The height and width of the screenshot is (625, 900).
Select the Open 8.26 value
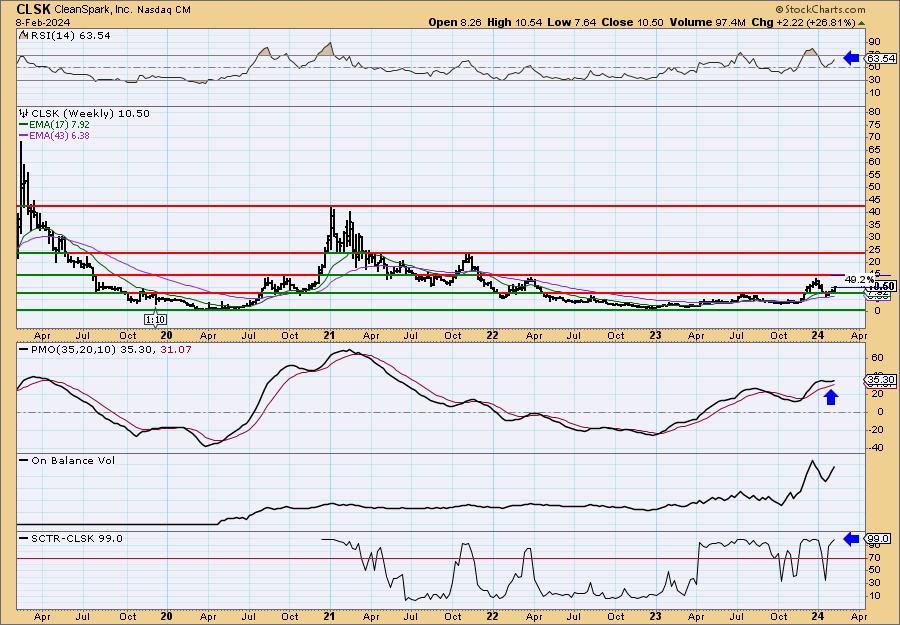coord(456,22)
